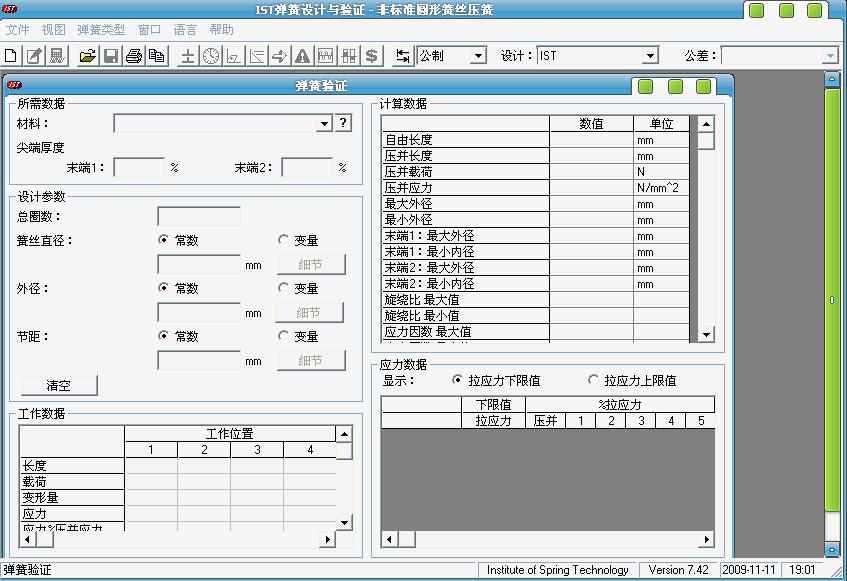This screenshot has width=847, height=581.
Task: Click down arrow of 计算数据 table scrollbar
Action: click(x=707, y=335)
